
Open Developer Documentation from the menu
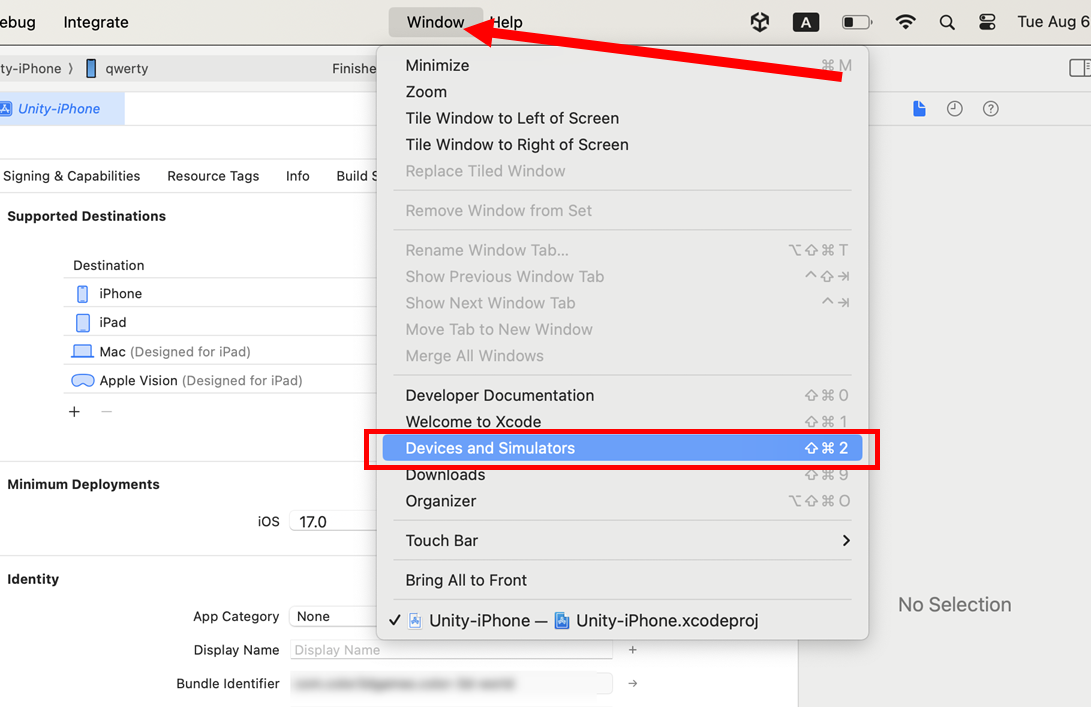pyautogui.click(x=623, y=395)
